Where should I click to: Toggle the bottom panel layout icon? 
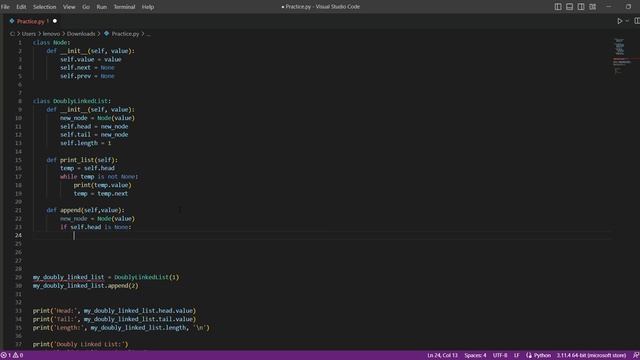(x=569, y=7)
